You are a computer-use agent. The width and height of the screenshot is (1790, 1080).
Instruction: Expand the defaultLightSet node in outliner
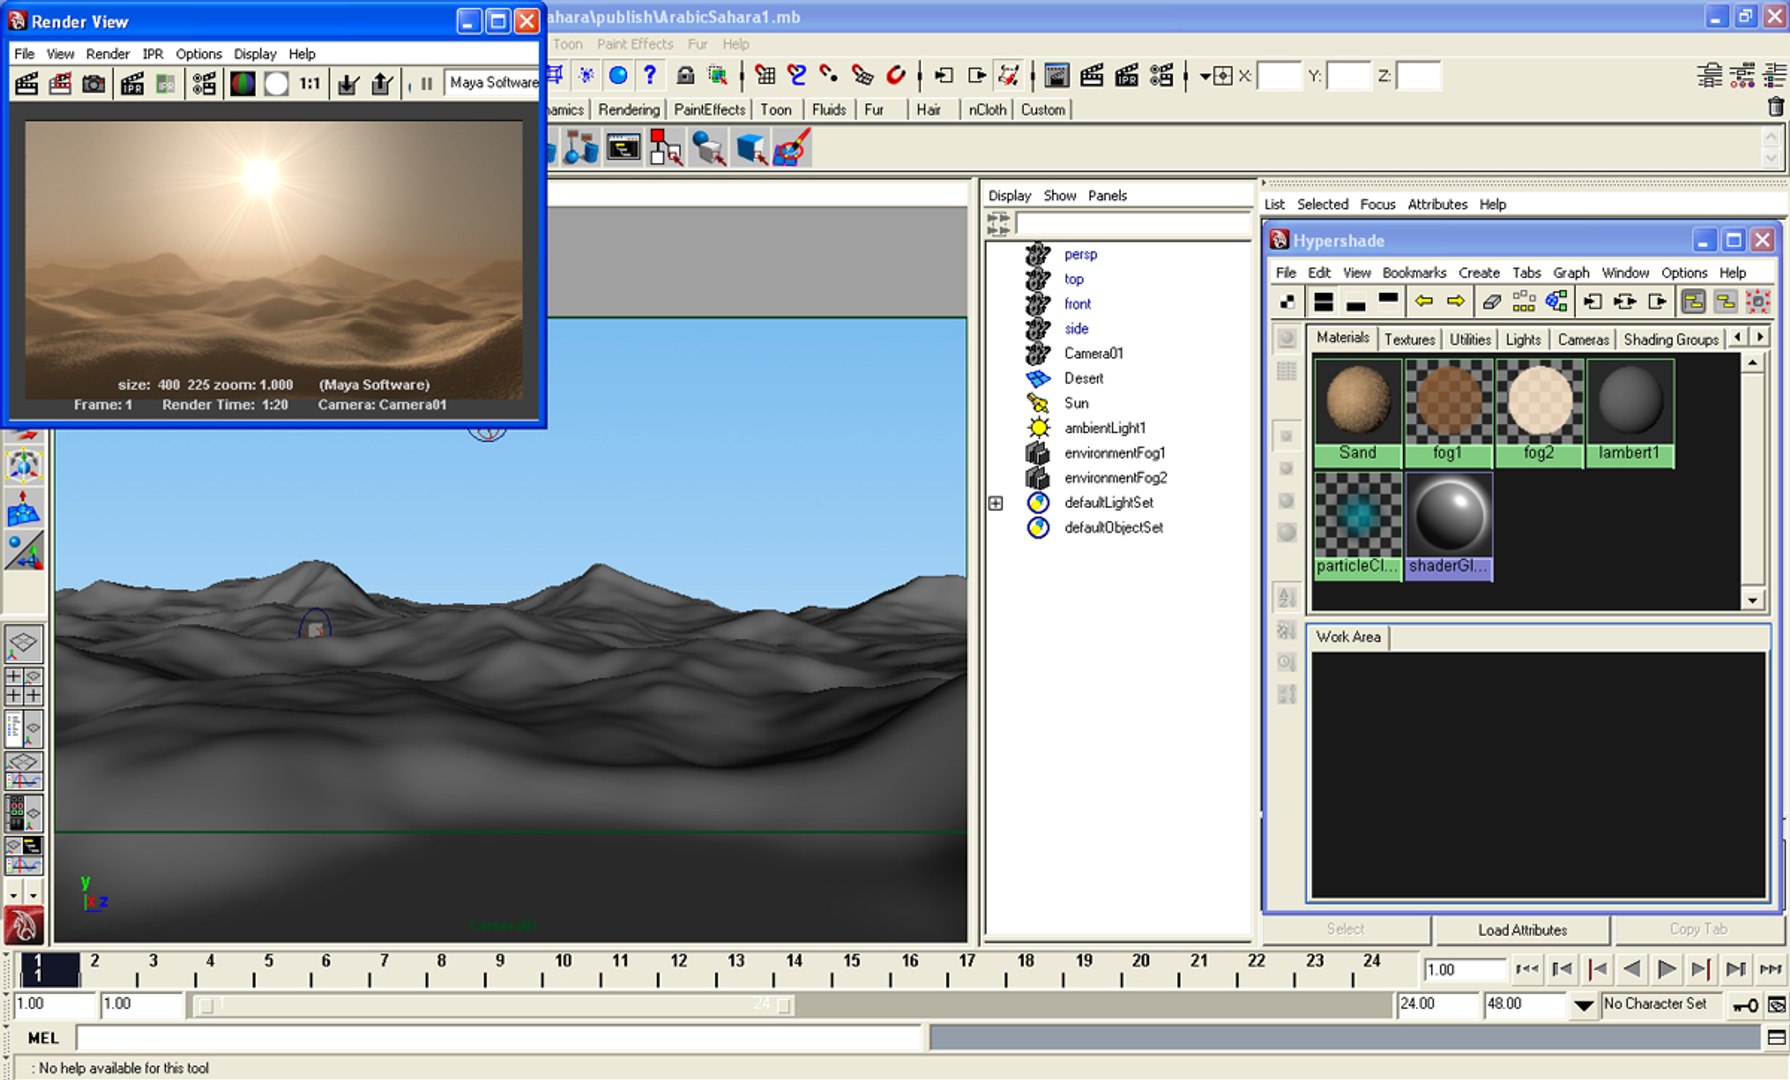(996, 503)
